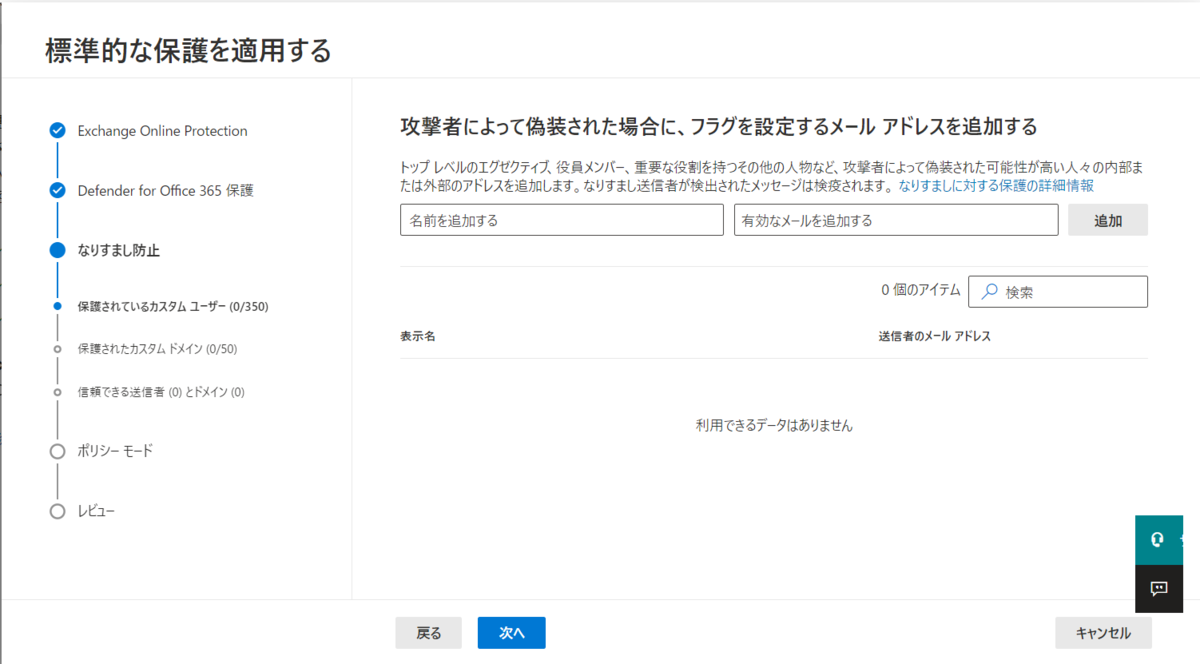Sort by the 表示名 column header

tap(417, 336)
